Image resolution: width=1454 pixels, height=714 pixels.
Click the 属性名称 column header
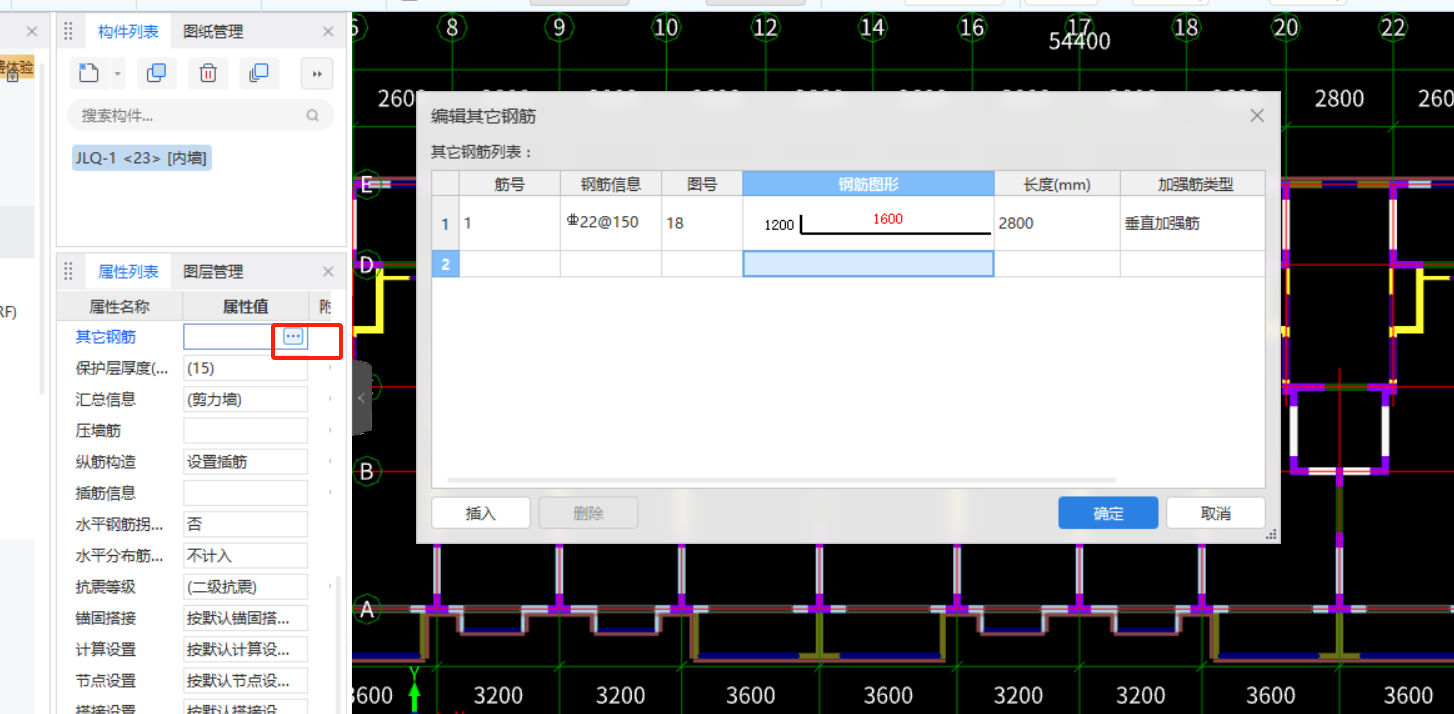point(119,306)
